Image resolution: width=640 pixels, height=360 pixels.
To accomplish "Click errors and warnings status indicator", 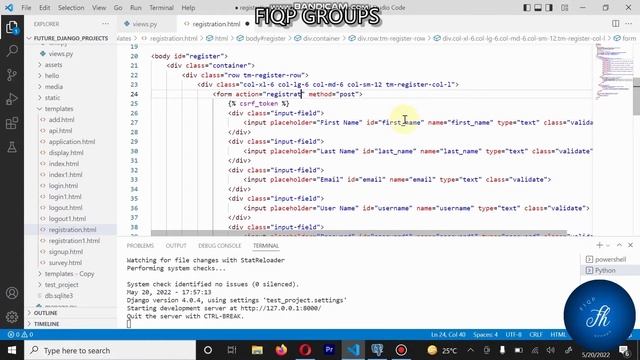I will (20, 334).
